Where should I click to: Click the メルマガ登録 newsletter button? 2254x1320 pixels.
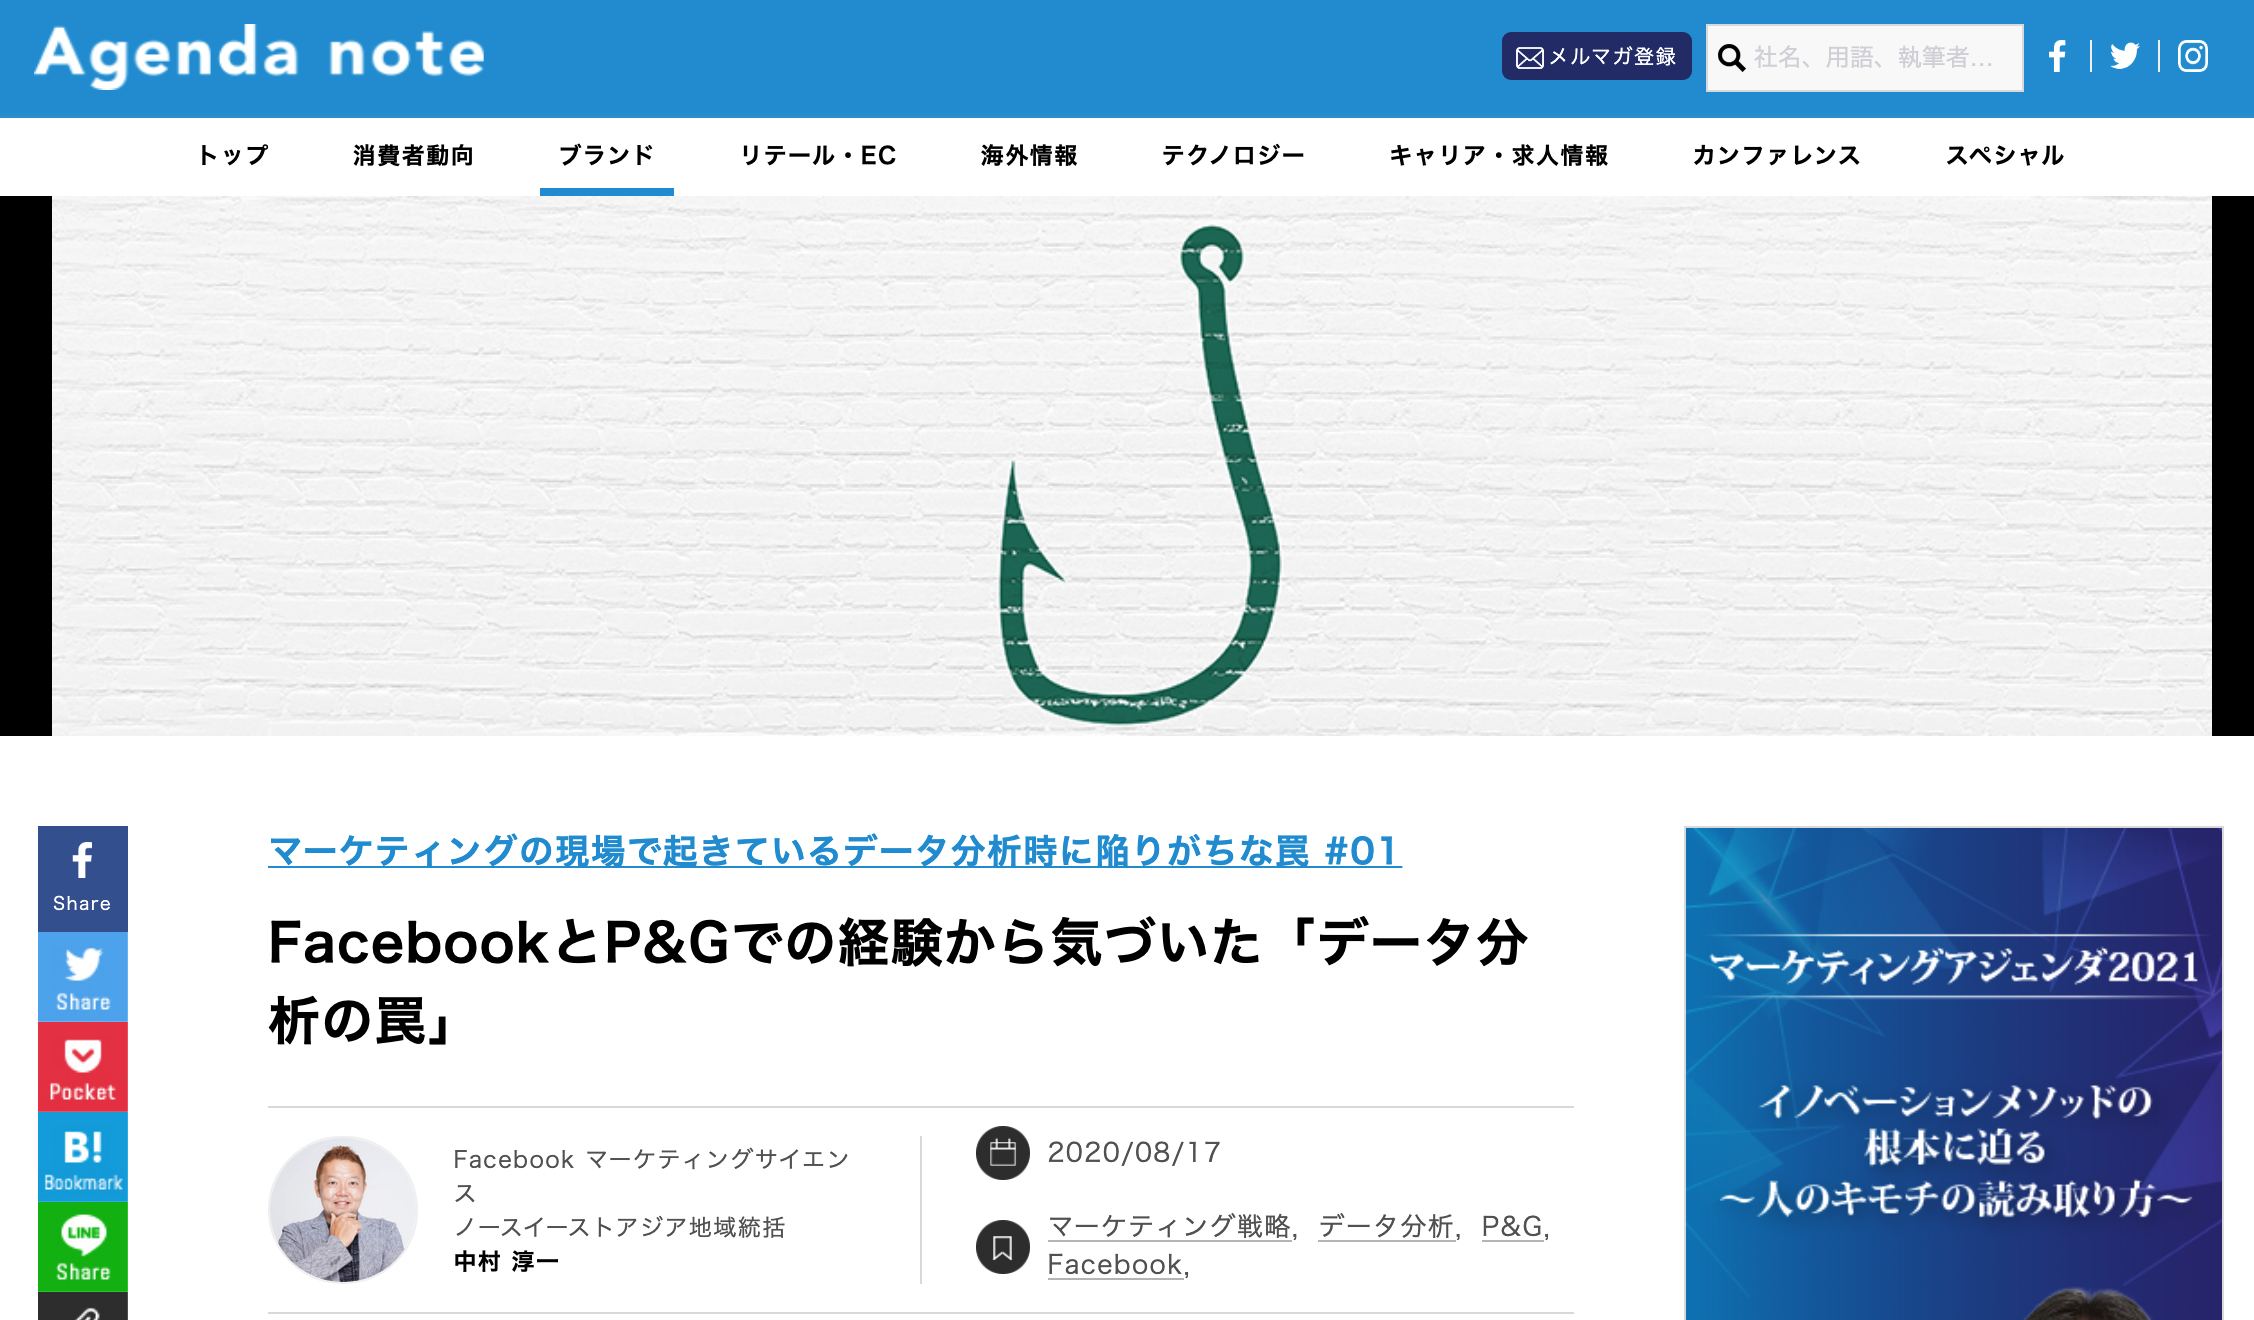pos(1596,57)
